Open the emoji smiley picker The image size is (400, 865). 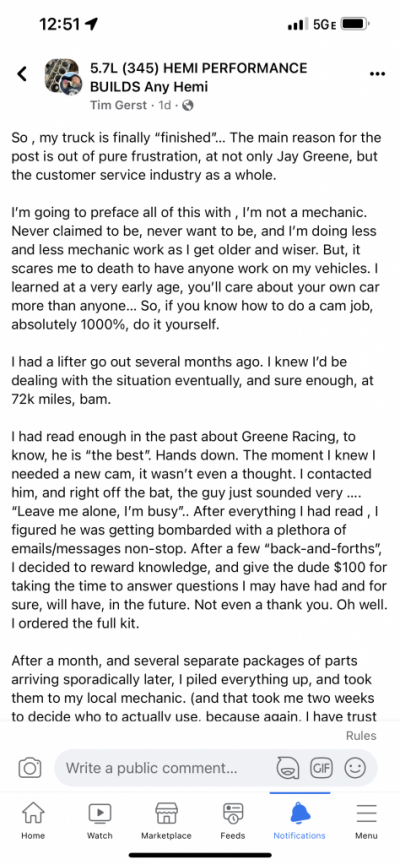[x=355, y=767]
